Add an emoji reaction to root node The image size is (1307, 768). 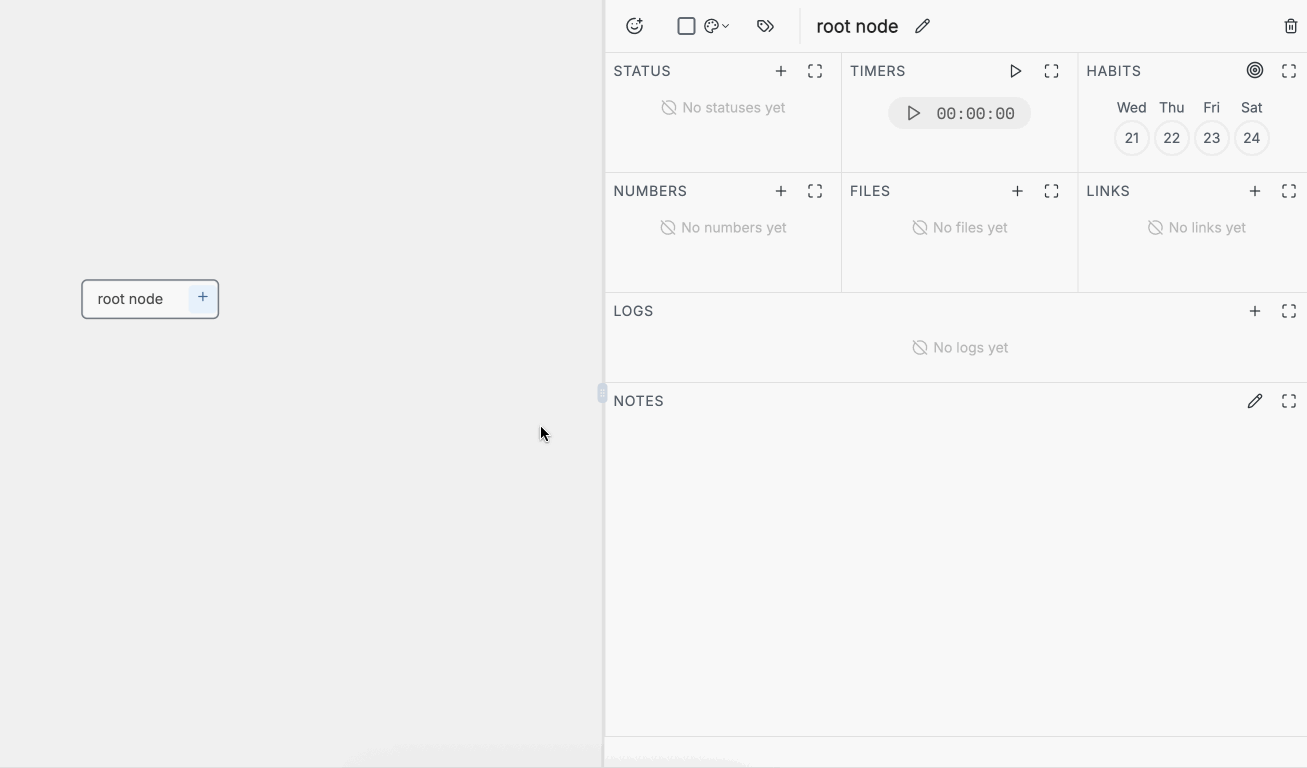(635, 26)
